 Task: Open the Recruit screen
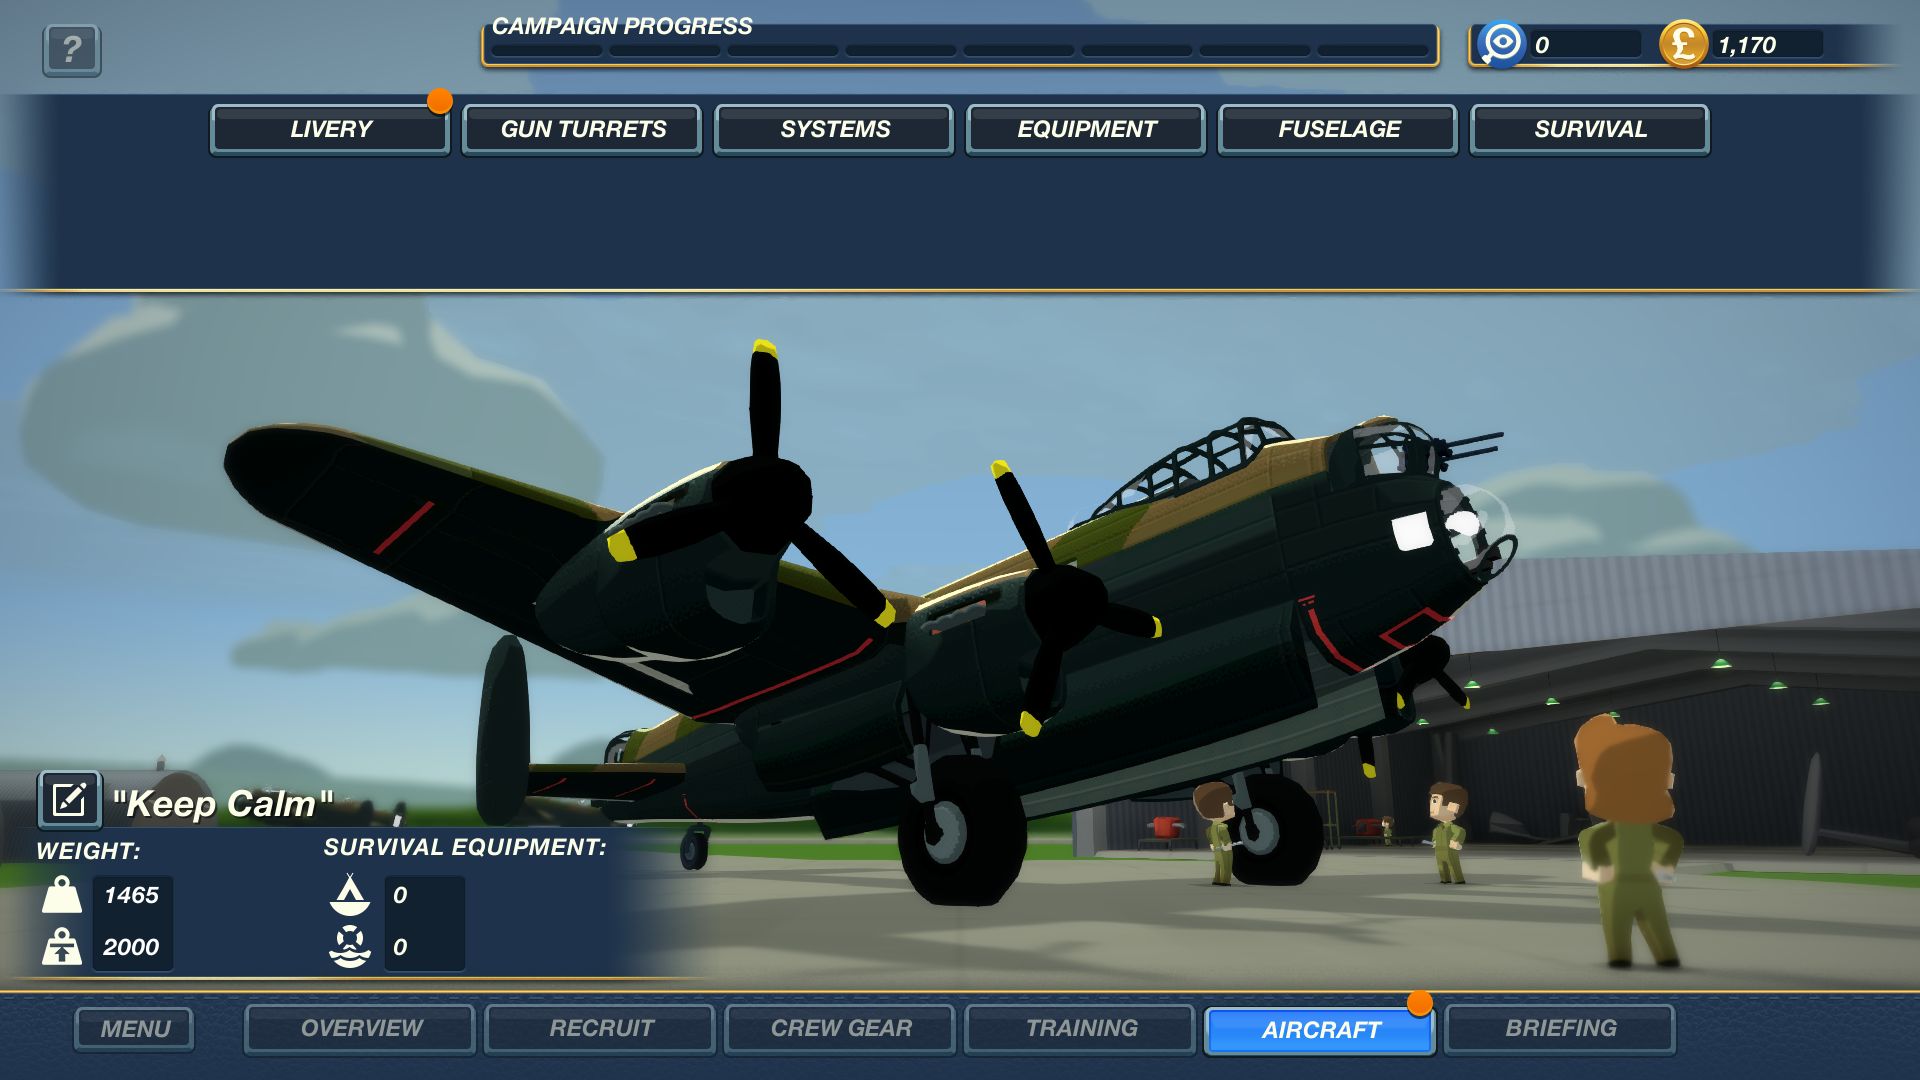[x=600, y=1028]
